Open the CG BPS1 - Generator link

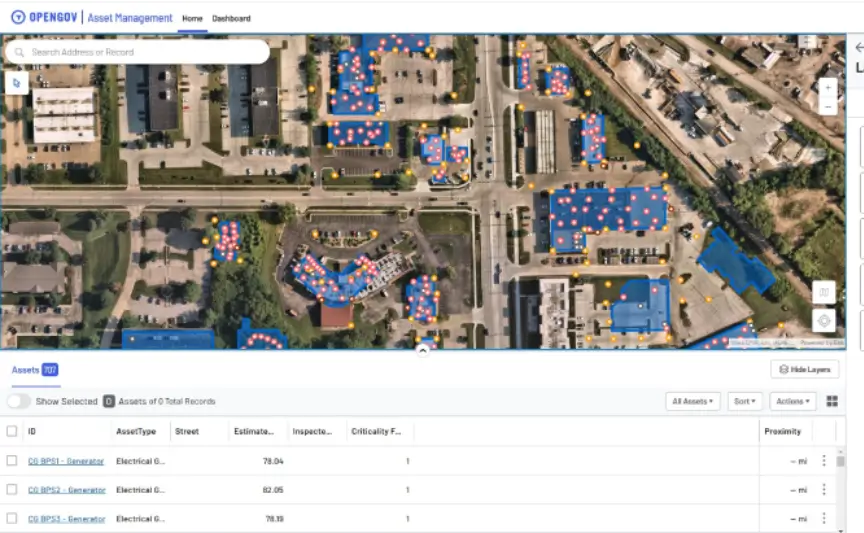(66, 461)
